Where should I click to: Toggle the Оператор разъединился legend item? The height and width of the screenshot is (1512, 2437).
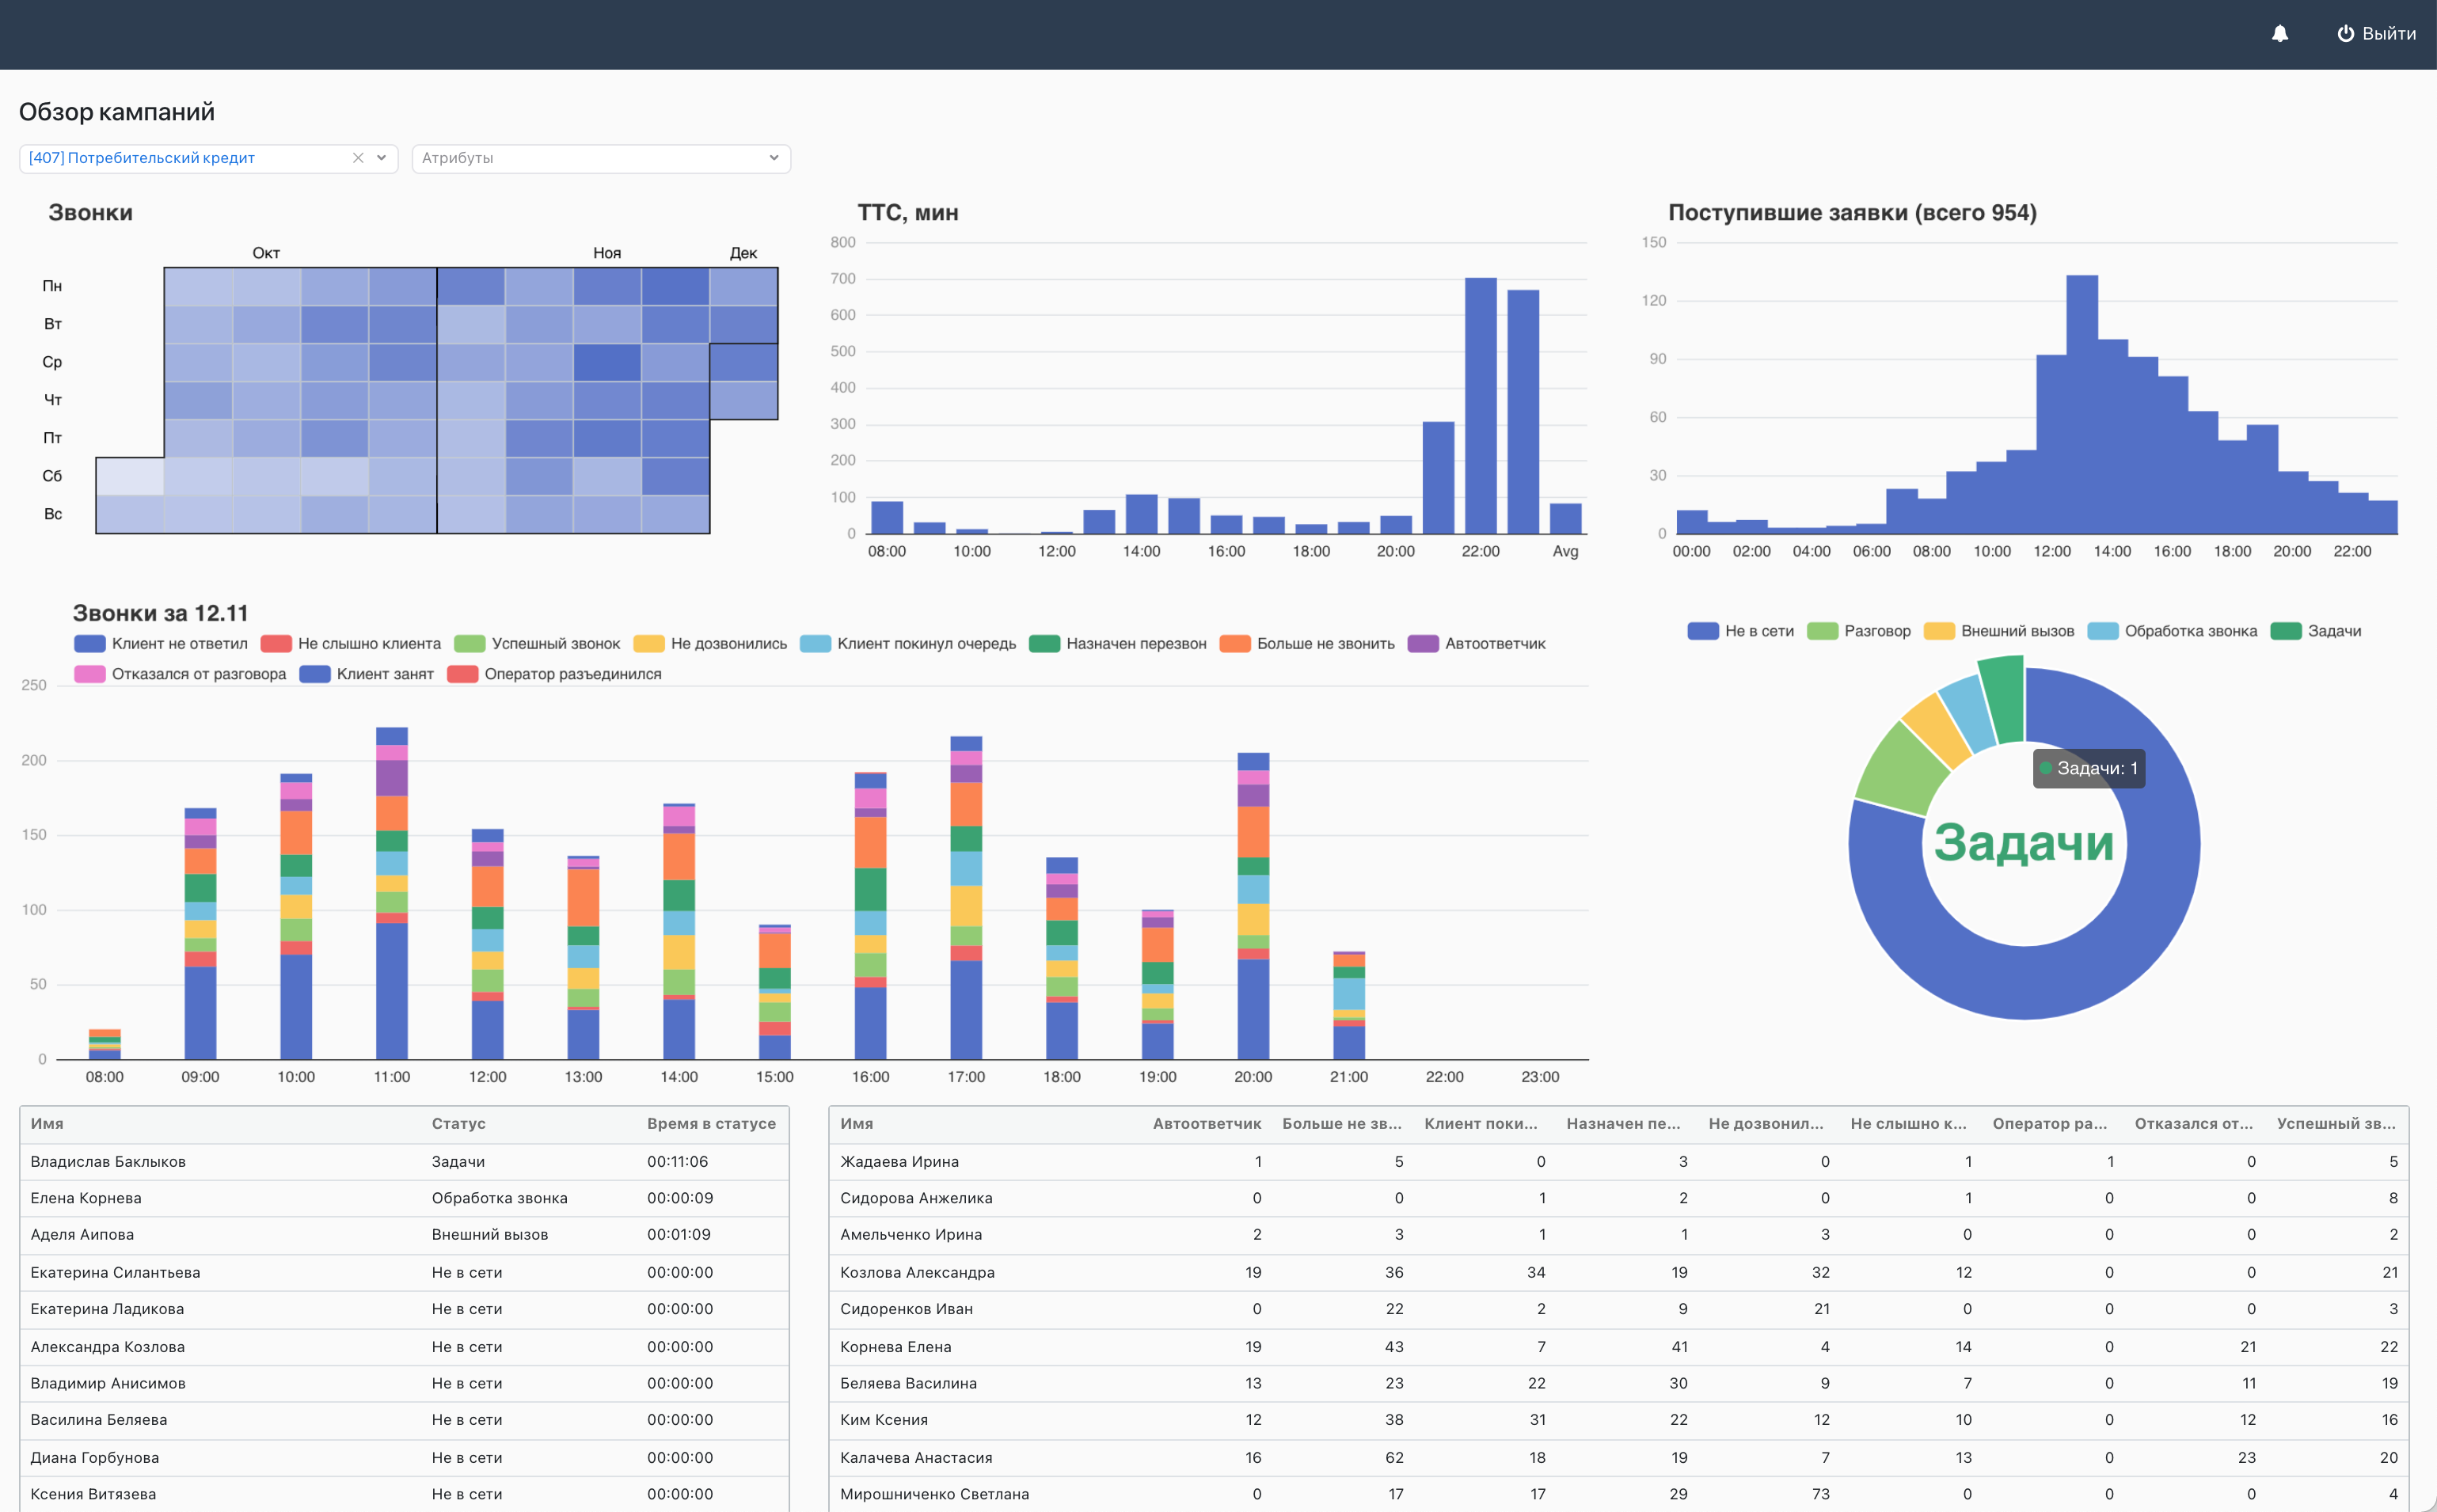(554, 674)
